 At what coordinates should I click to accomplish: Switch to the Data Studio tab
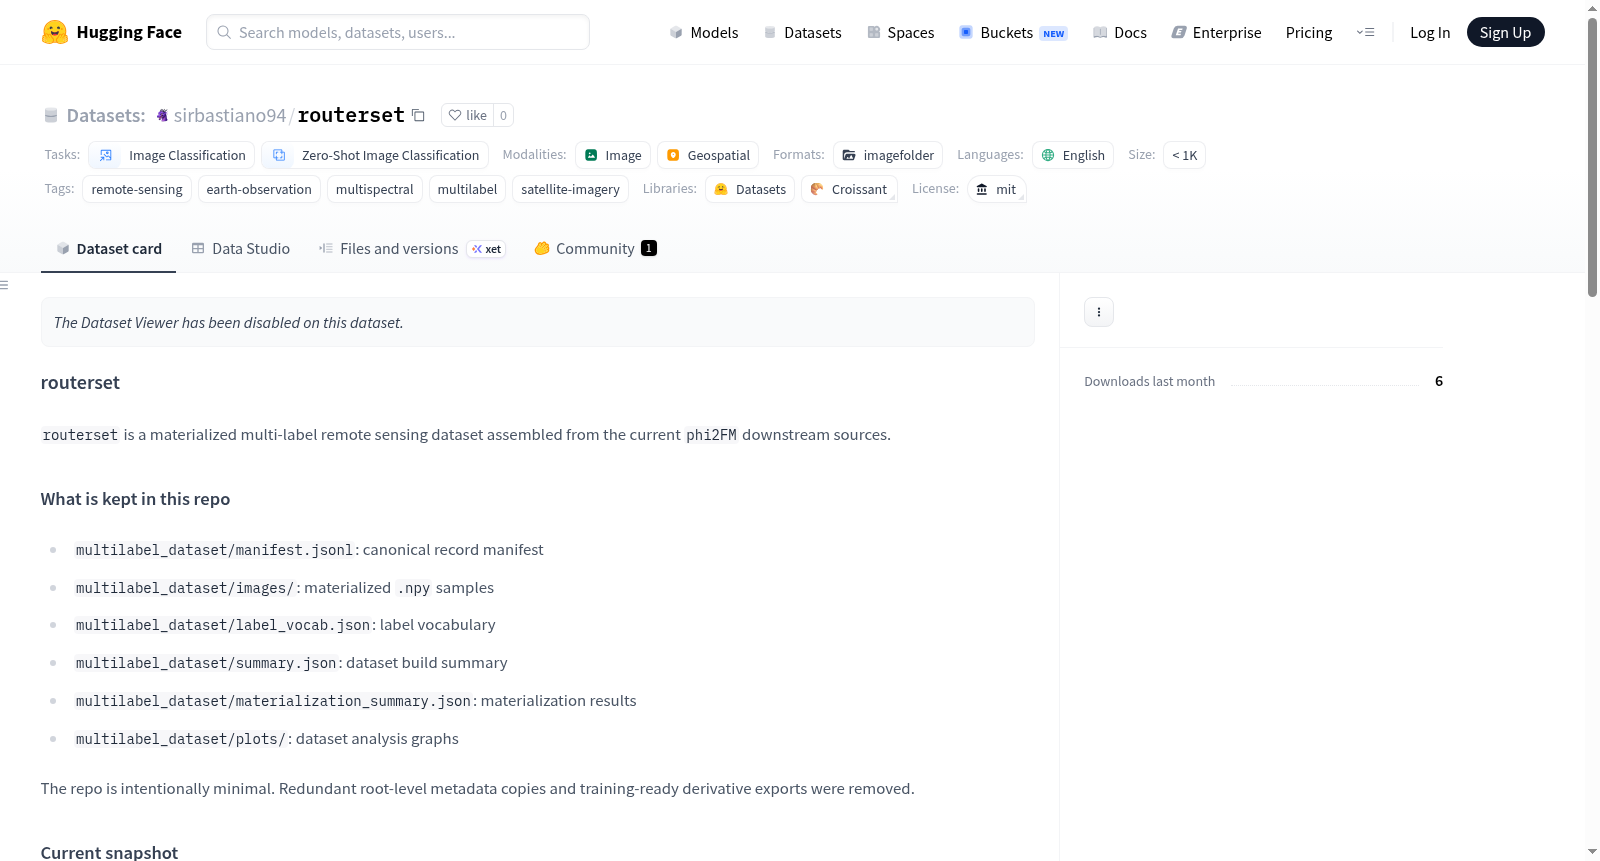(241, 249)
